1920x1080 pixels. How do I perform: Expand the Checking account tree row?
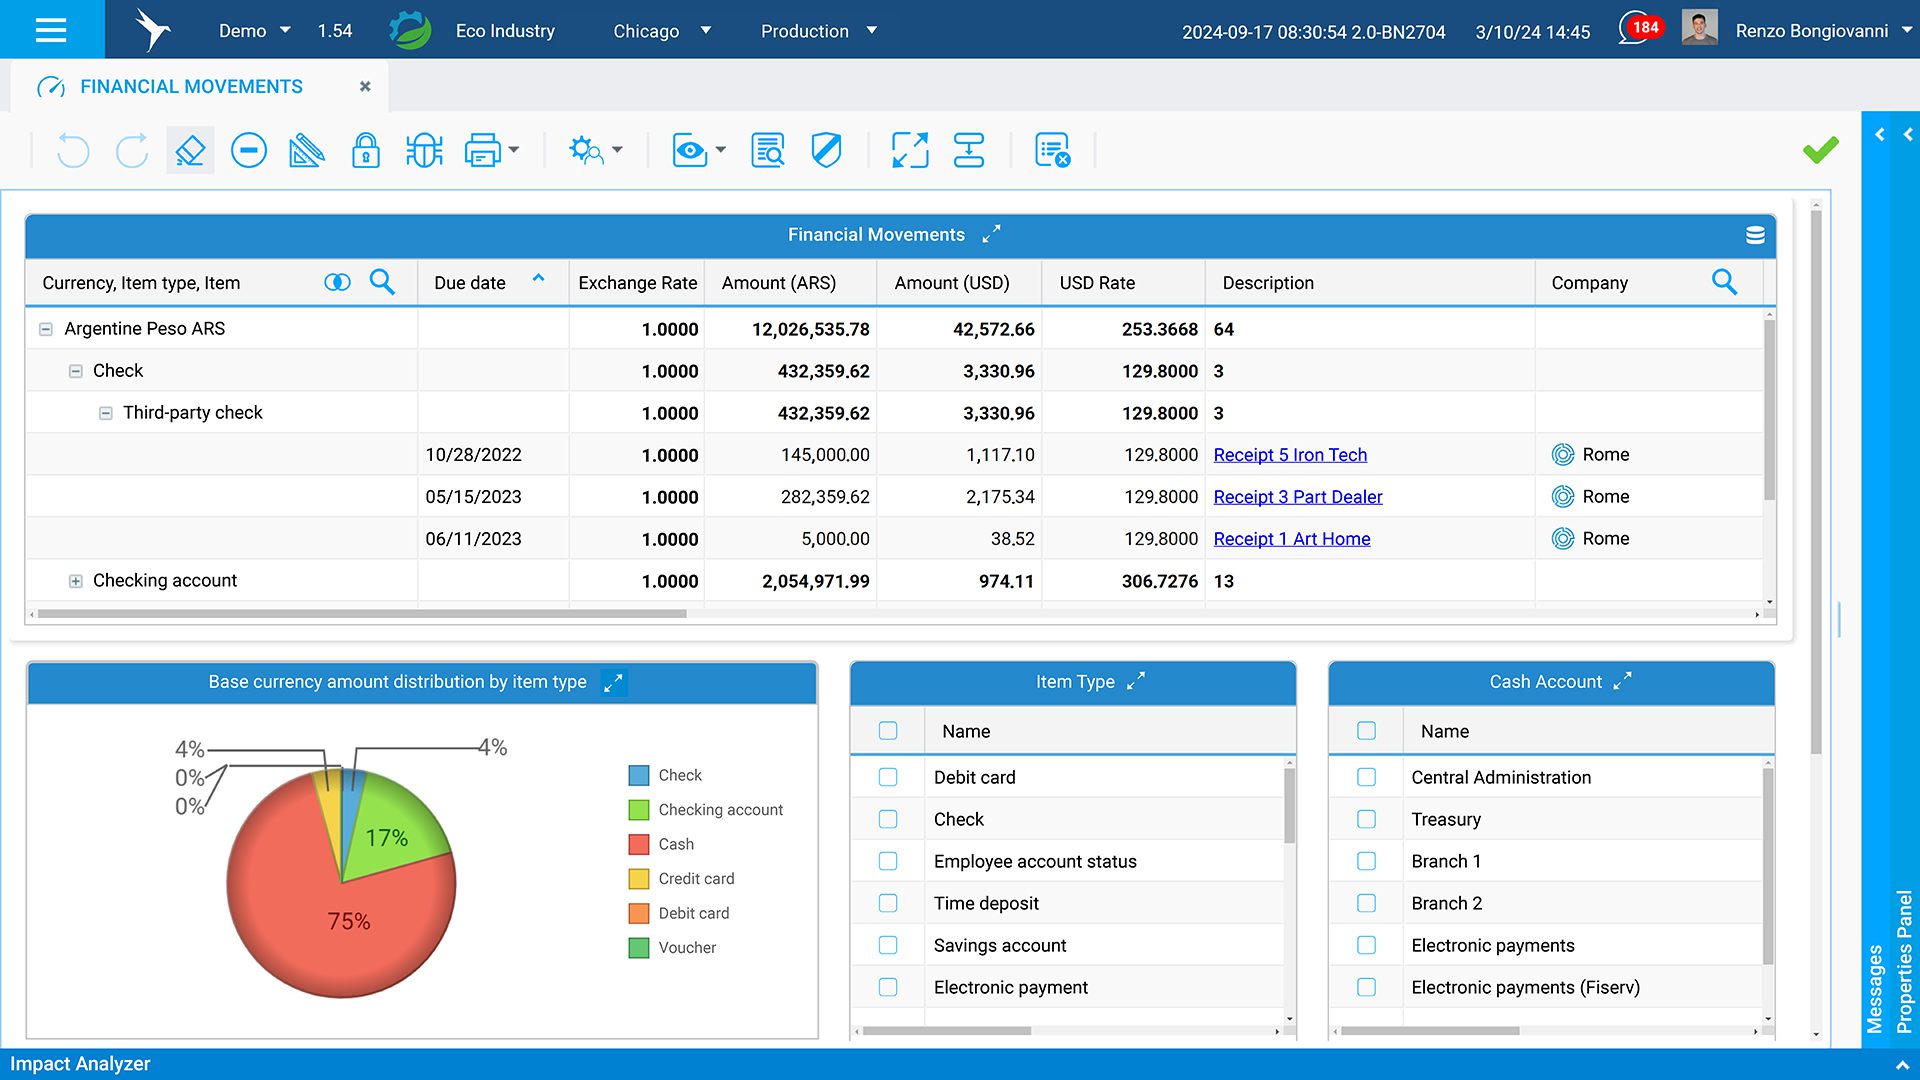(x=75, y=581)
